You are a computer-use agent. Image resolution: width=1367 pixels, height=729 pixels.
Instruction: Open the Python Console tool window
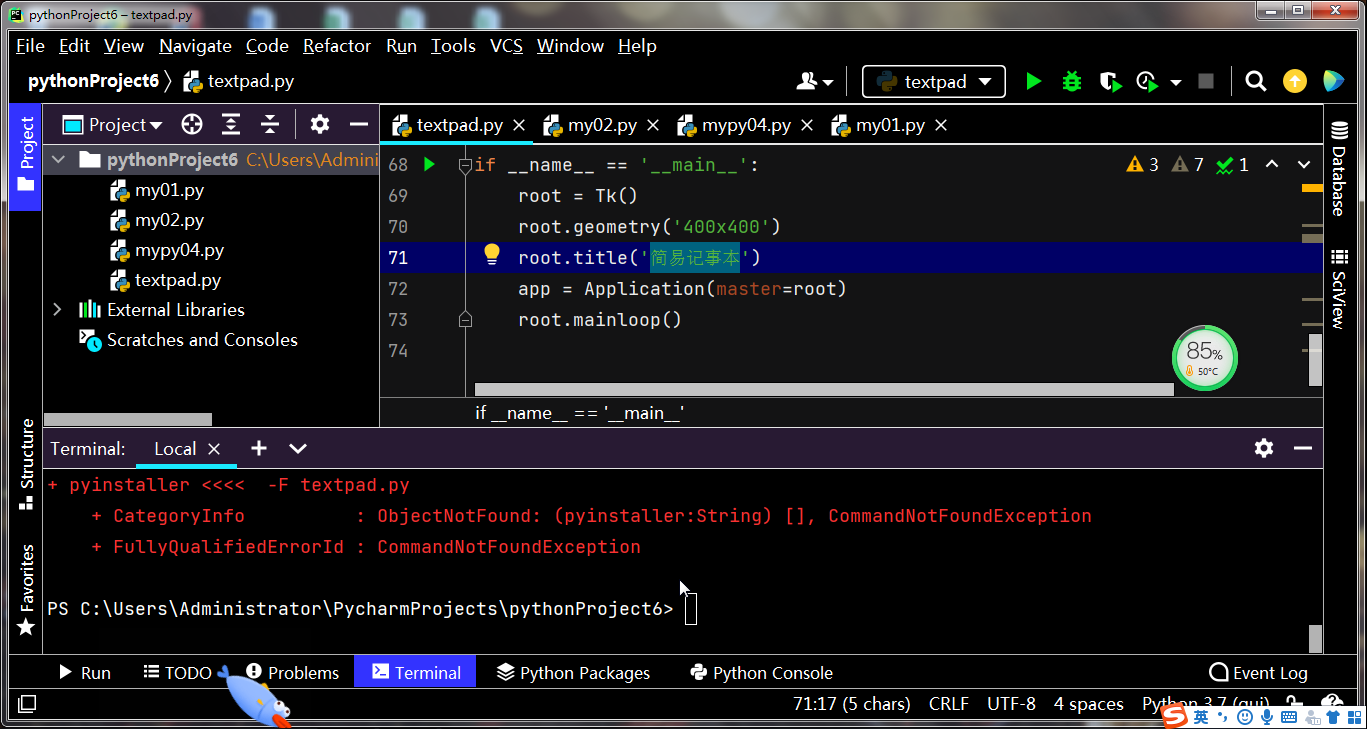click(762, 673)
